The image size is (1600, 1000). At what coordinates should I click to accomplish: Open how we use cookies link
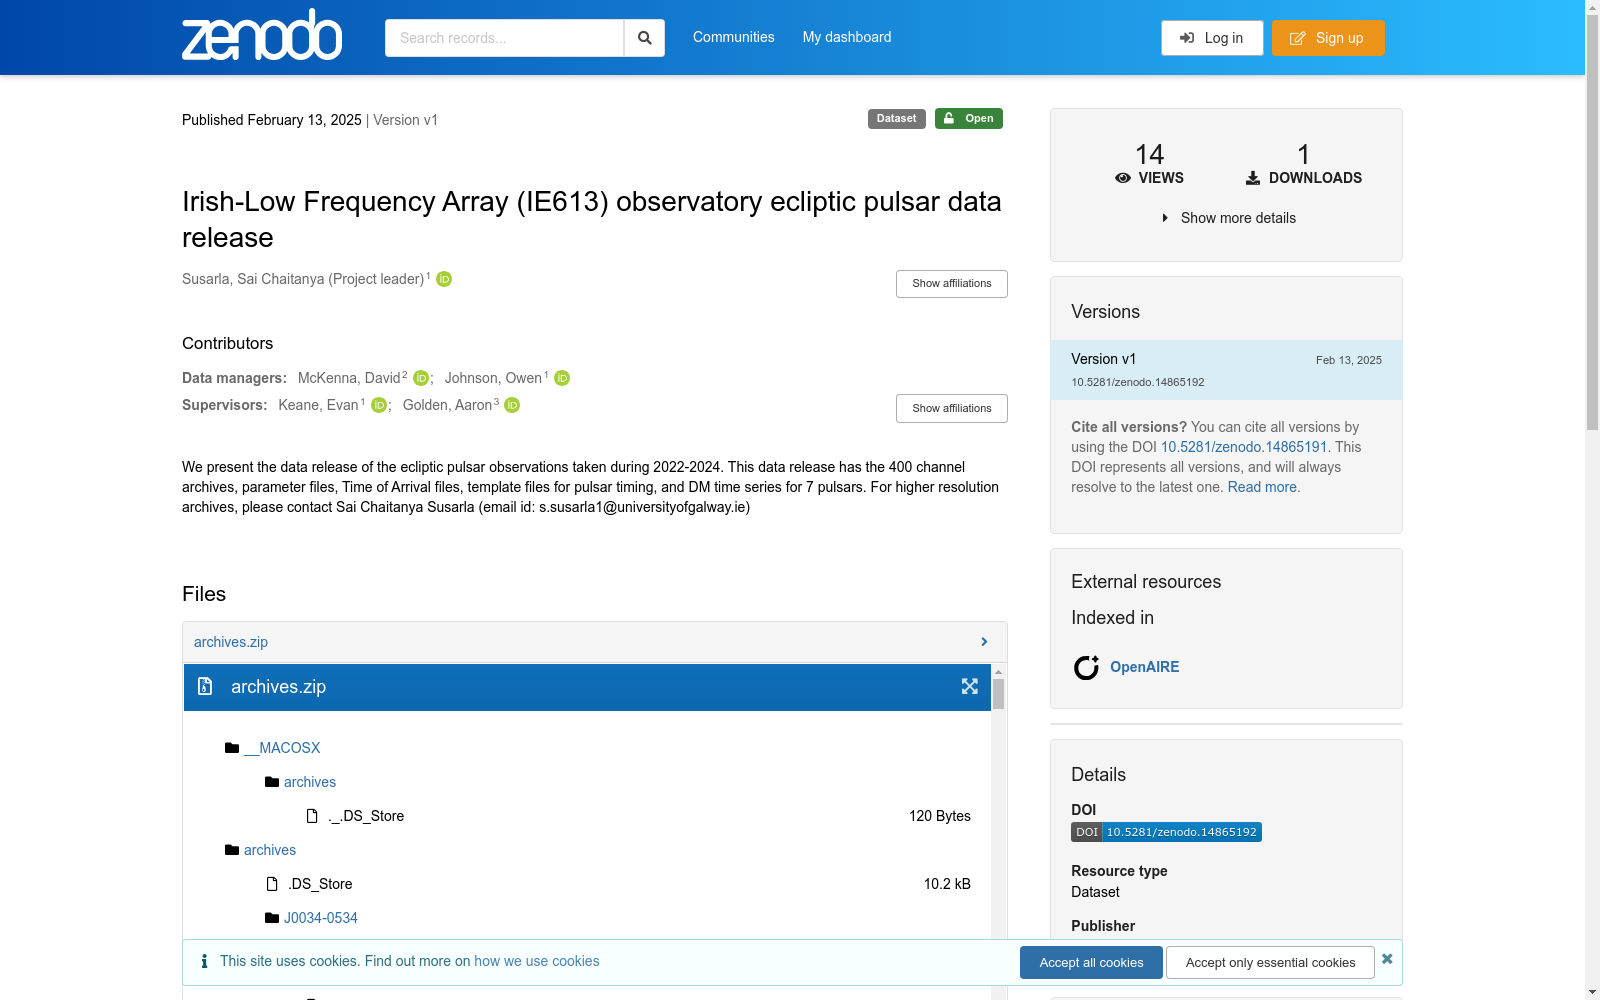click(x=537, y=961)
